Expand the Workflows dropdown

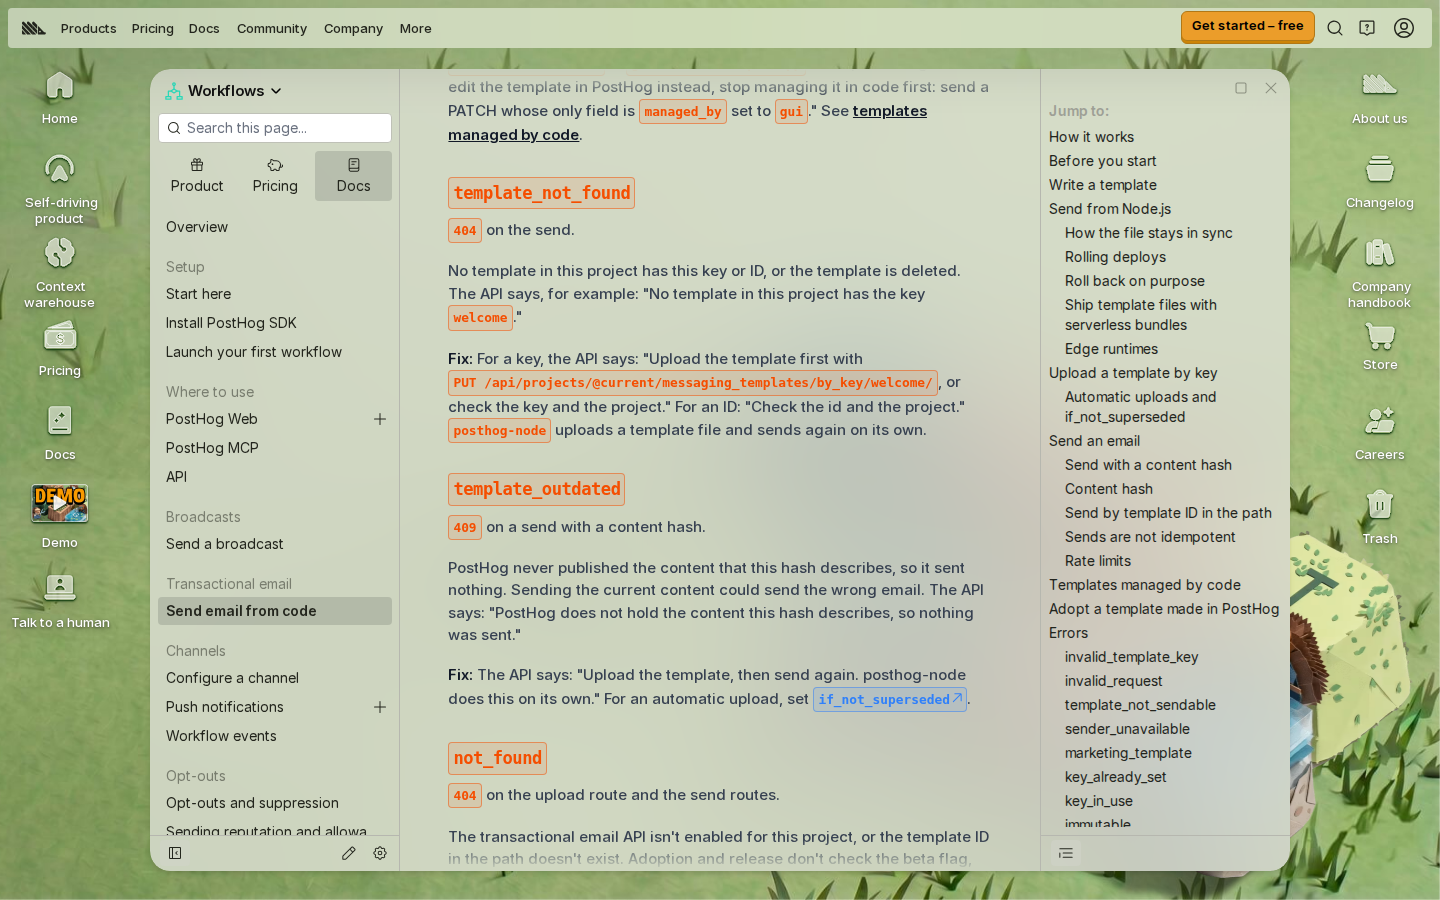224,91
